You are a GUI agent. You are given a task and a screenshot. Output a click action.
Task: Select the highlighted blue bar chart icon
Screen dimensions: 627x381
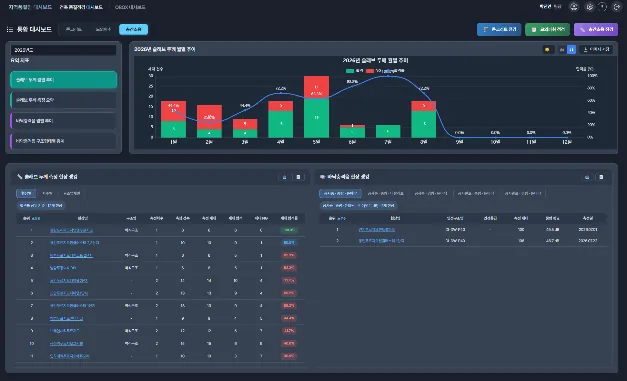[571, 50]
